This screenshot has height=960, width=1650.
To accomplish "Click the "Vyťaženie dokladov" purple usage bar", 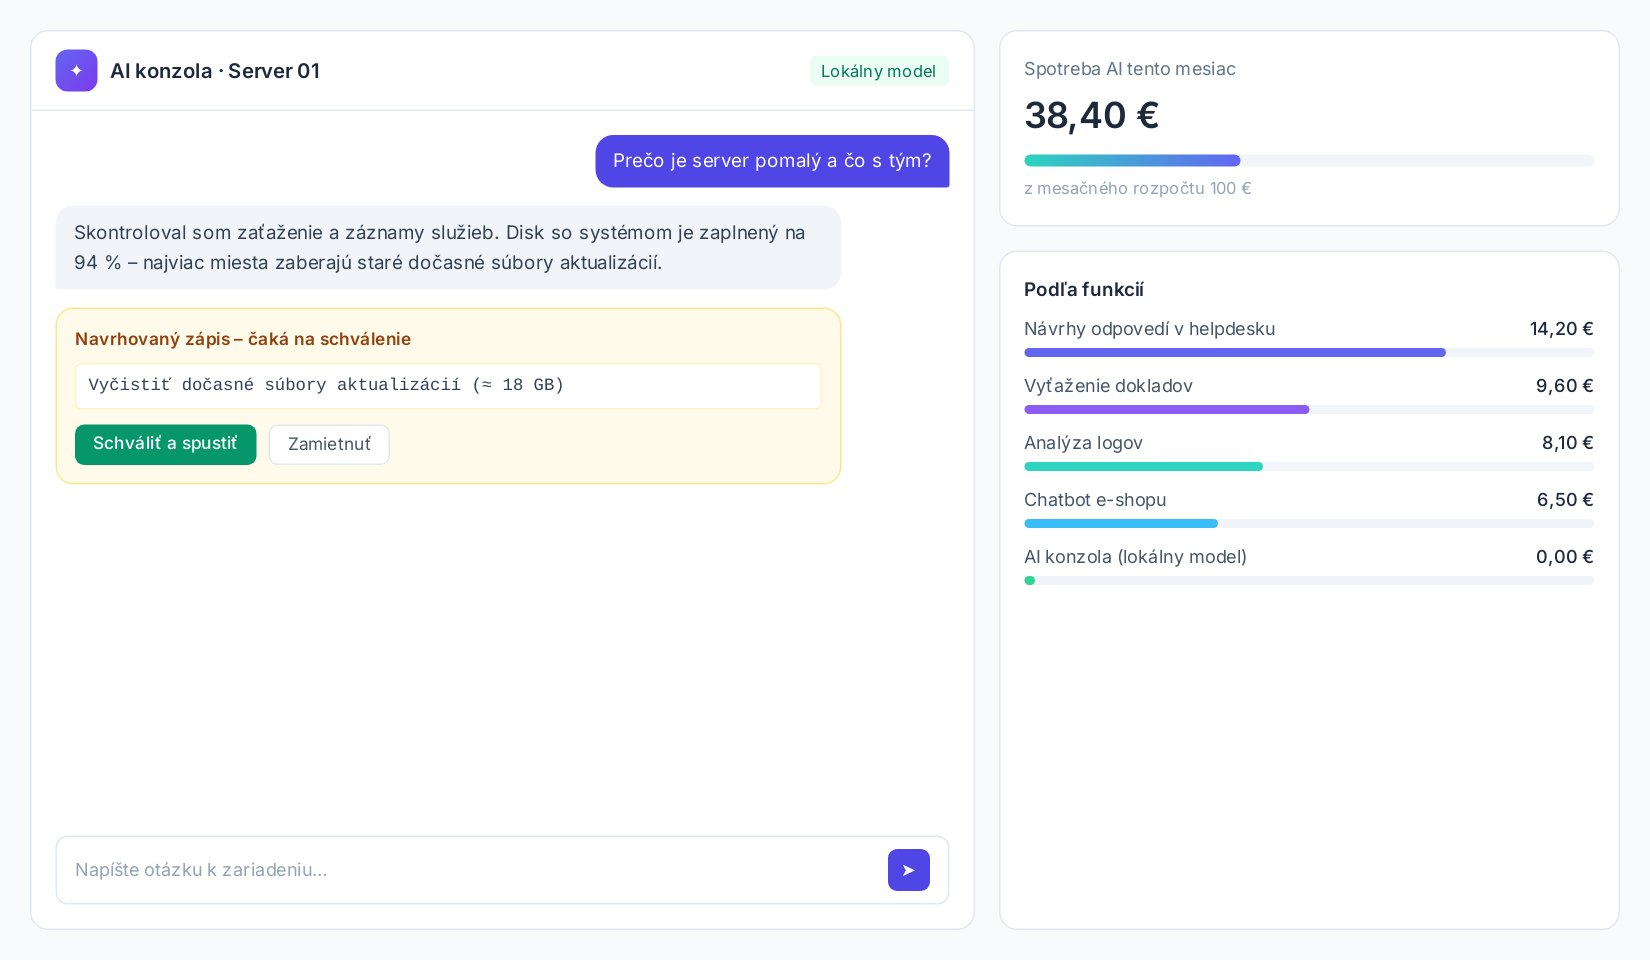I will [x=1309, y=409].
